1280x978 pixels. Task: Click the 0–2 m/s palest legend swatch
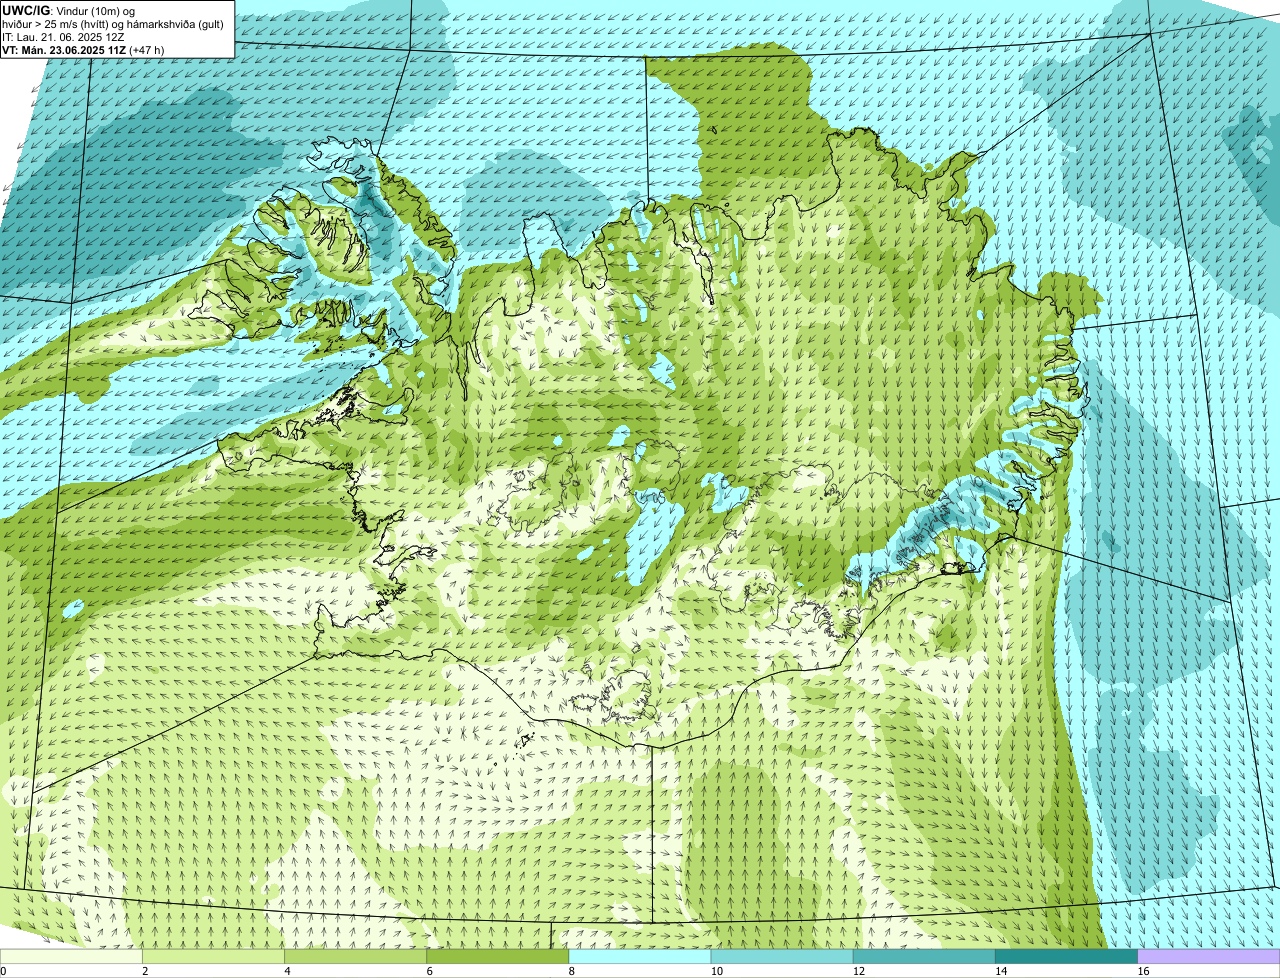[x=72, y=957]
